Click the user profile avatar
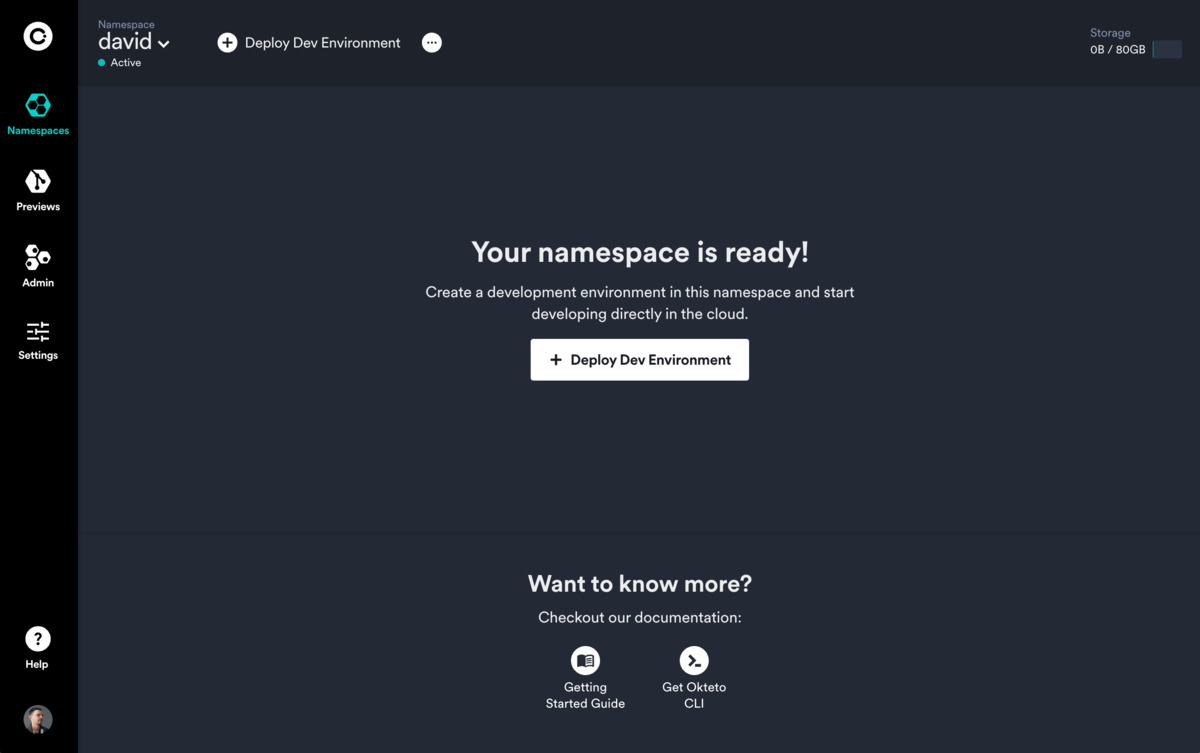 coord(37,719)
